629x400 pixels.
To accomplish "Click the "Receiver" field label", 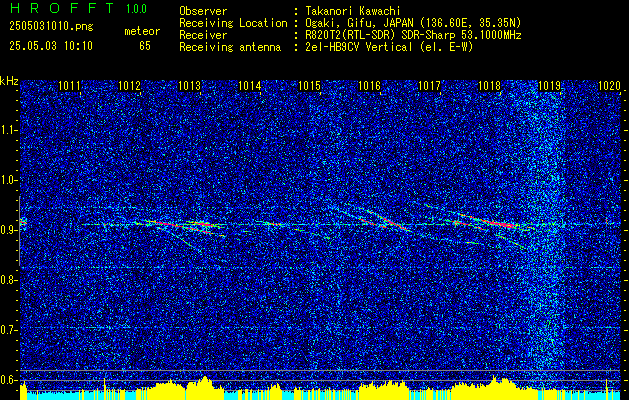I will [x=203, y=35].
